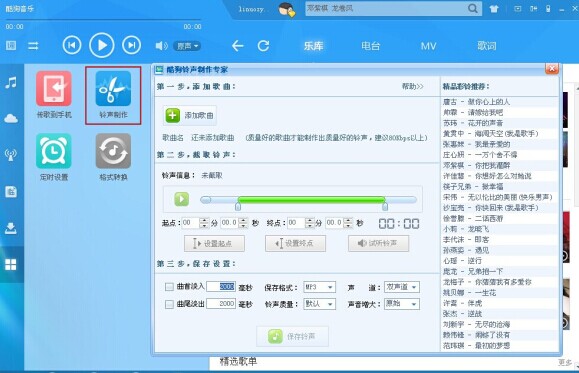Open the 声音增大 原始 dropdown
The image size is (579, 373).
click(x=402, y=304)
